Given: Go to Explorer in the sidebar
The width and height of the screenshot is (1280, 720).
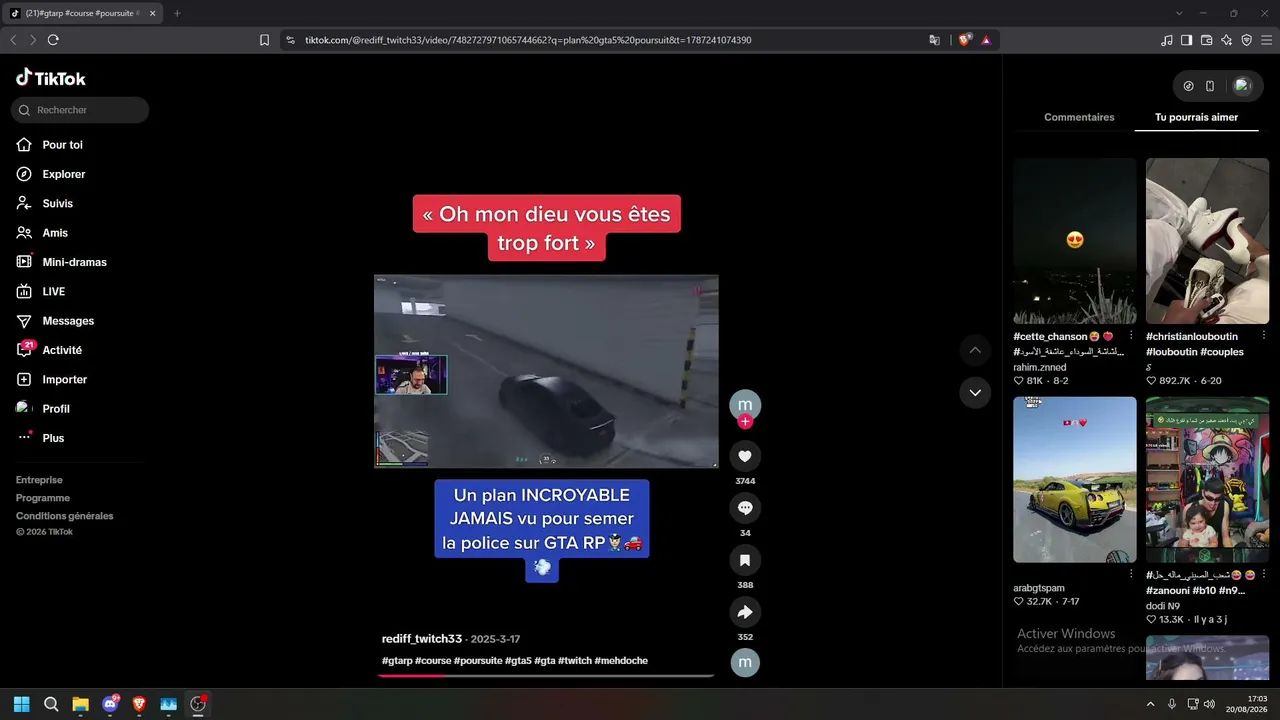Looking at the screenshot, I should [63, 174].
